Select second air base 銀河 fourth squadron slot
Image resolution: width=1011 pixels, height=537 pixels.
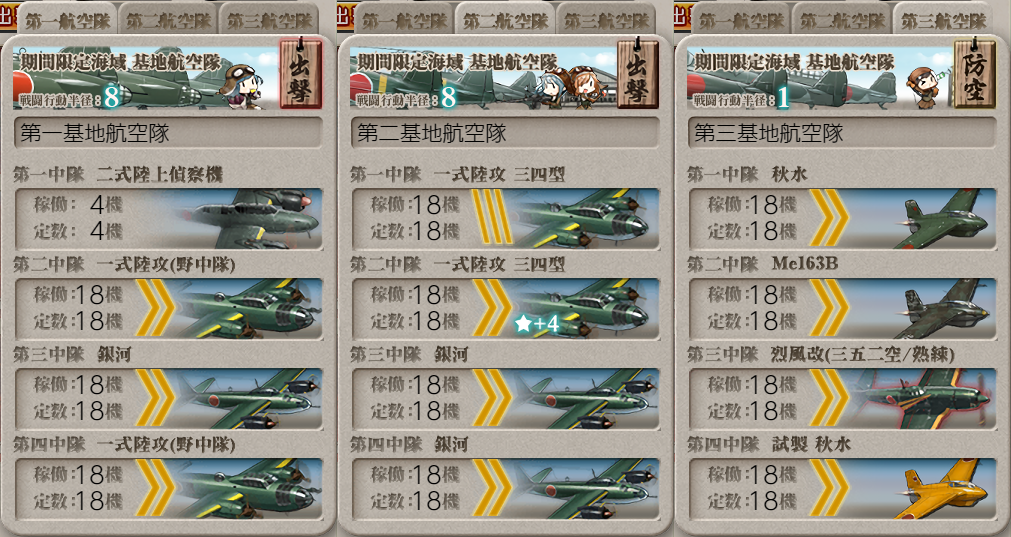pos(506,489)
